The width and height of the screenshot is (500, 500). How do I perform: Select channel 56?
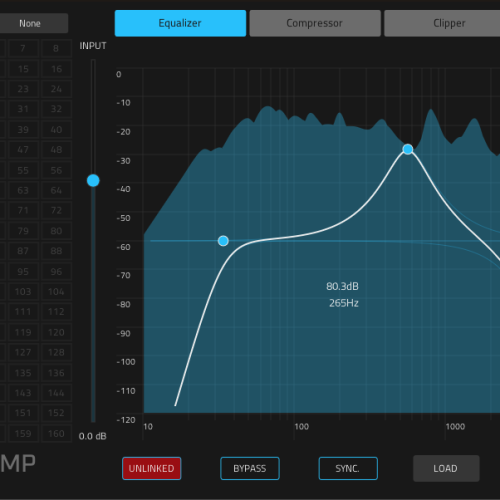click(56, 170)
